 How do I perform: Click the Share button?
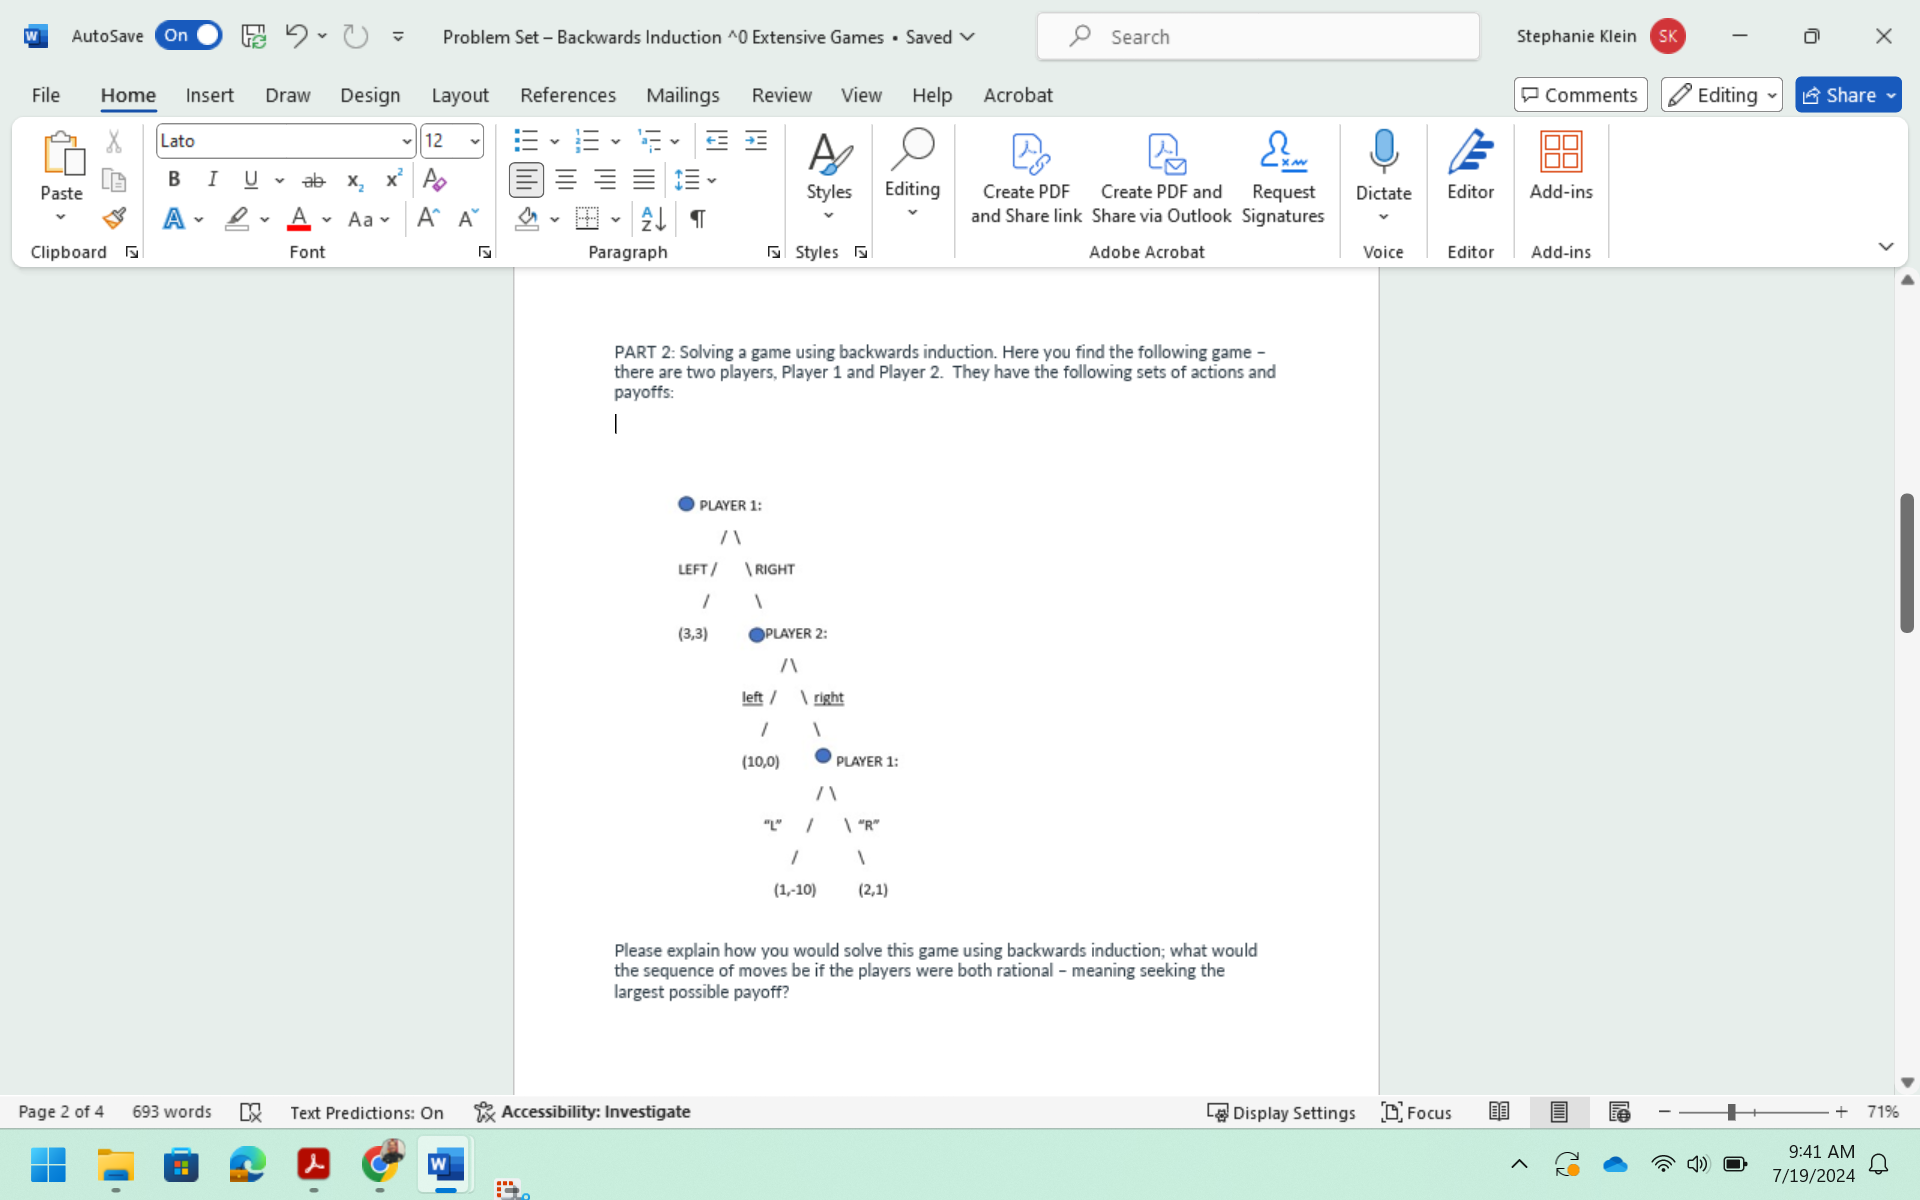tap(1839, 95)
